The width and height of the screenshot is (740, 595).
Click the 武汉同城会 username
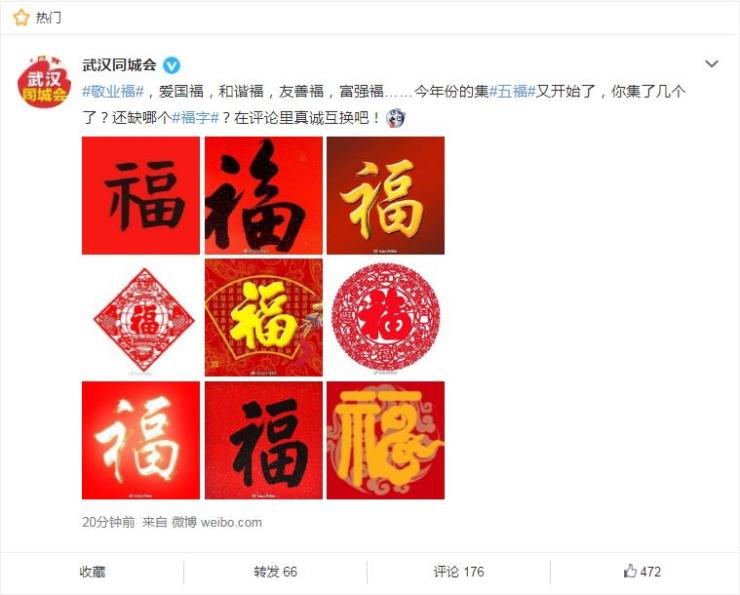pyautogui.click(x=119, y=65)
